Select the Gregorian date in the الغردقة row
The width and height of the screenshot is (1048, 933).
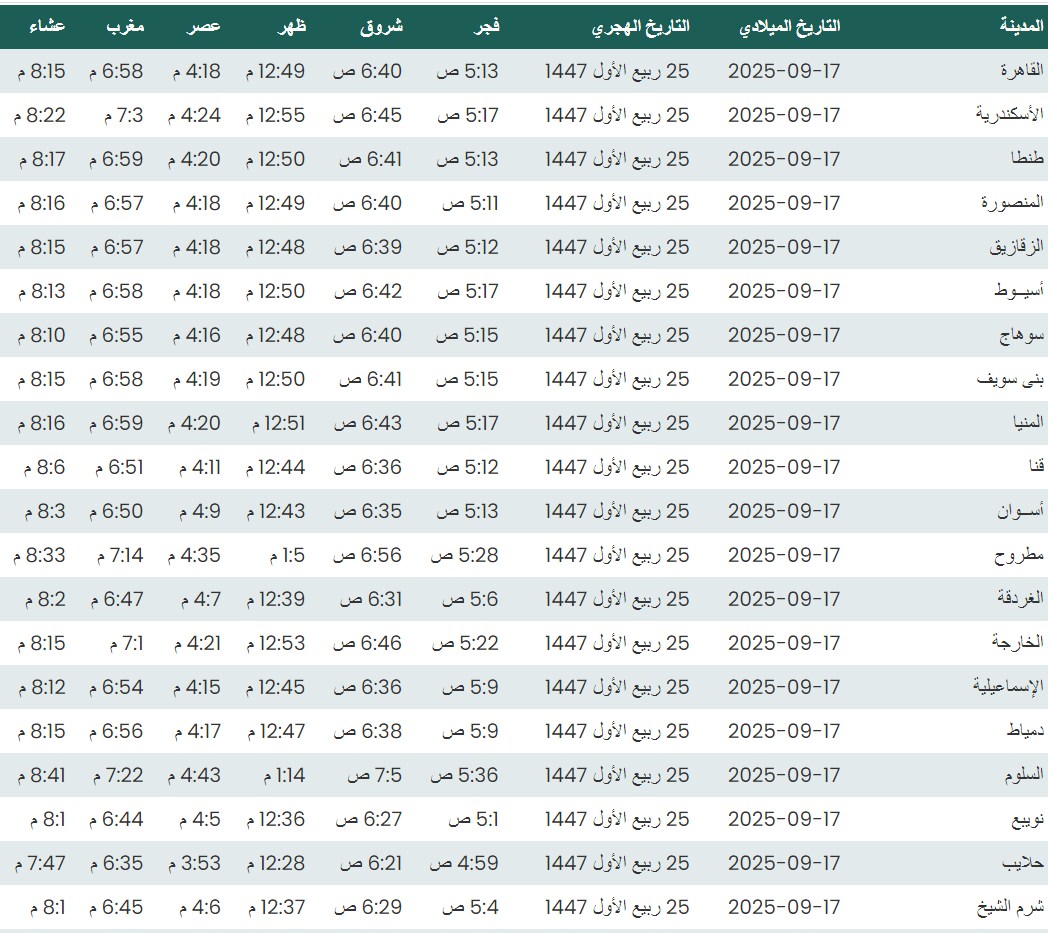coord(784,599)
